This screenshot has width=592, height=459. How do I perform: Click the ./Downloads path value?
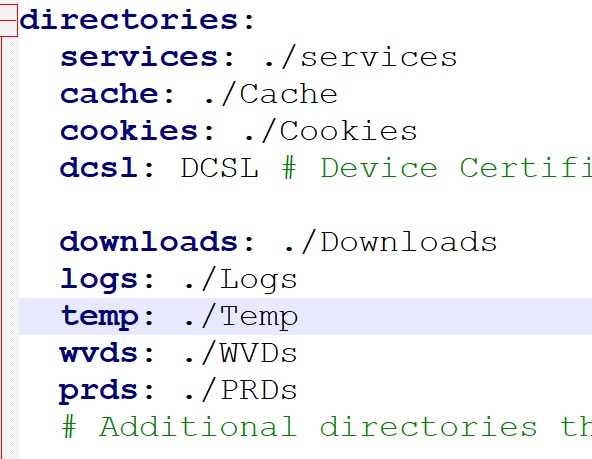390,242
